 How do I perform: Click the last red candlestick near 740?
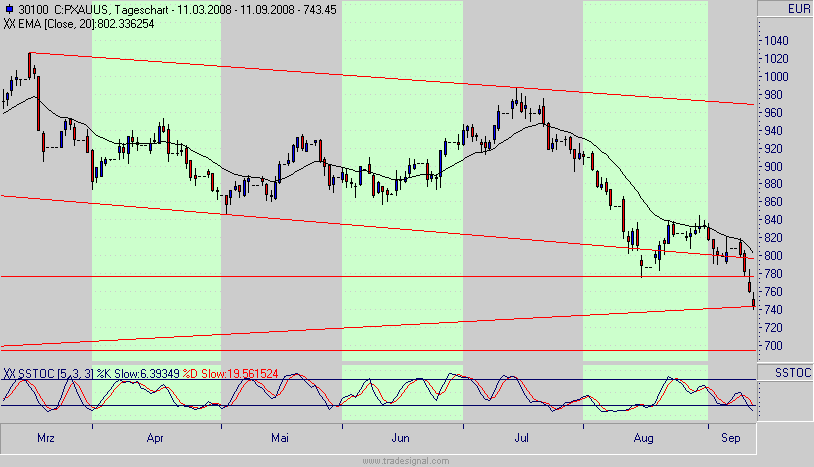pyautogui.click(x=753, y=303)
